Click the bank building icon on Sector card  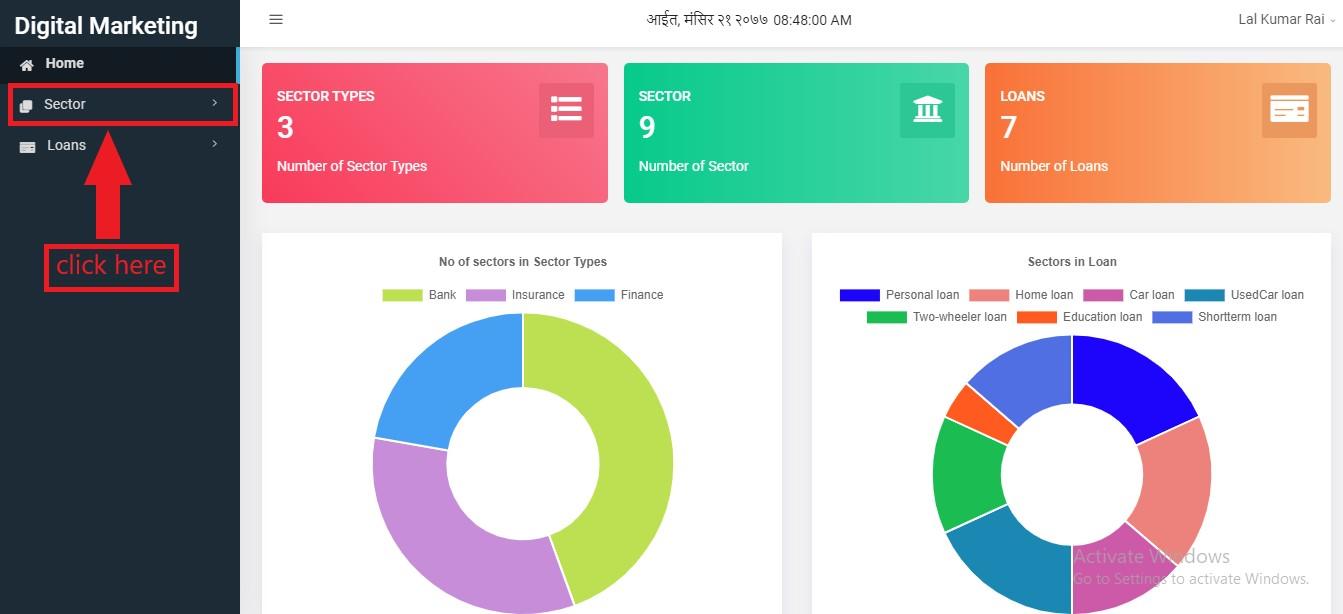tap(927, 110)
